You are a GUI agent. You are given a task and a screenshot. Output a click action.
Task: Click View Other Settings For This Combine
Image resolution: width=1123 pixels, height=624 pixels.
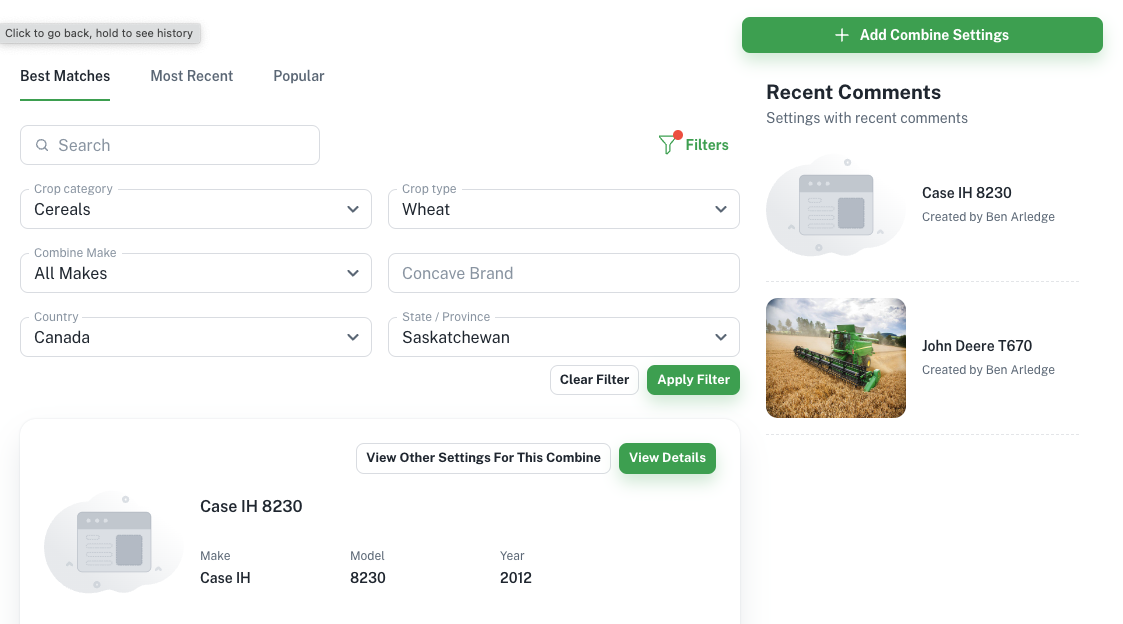pos(483,458)
